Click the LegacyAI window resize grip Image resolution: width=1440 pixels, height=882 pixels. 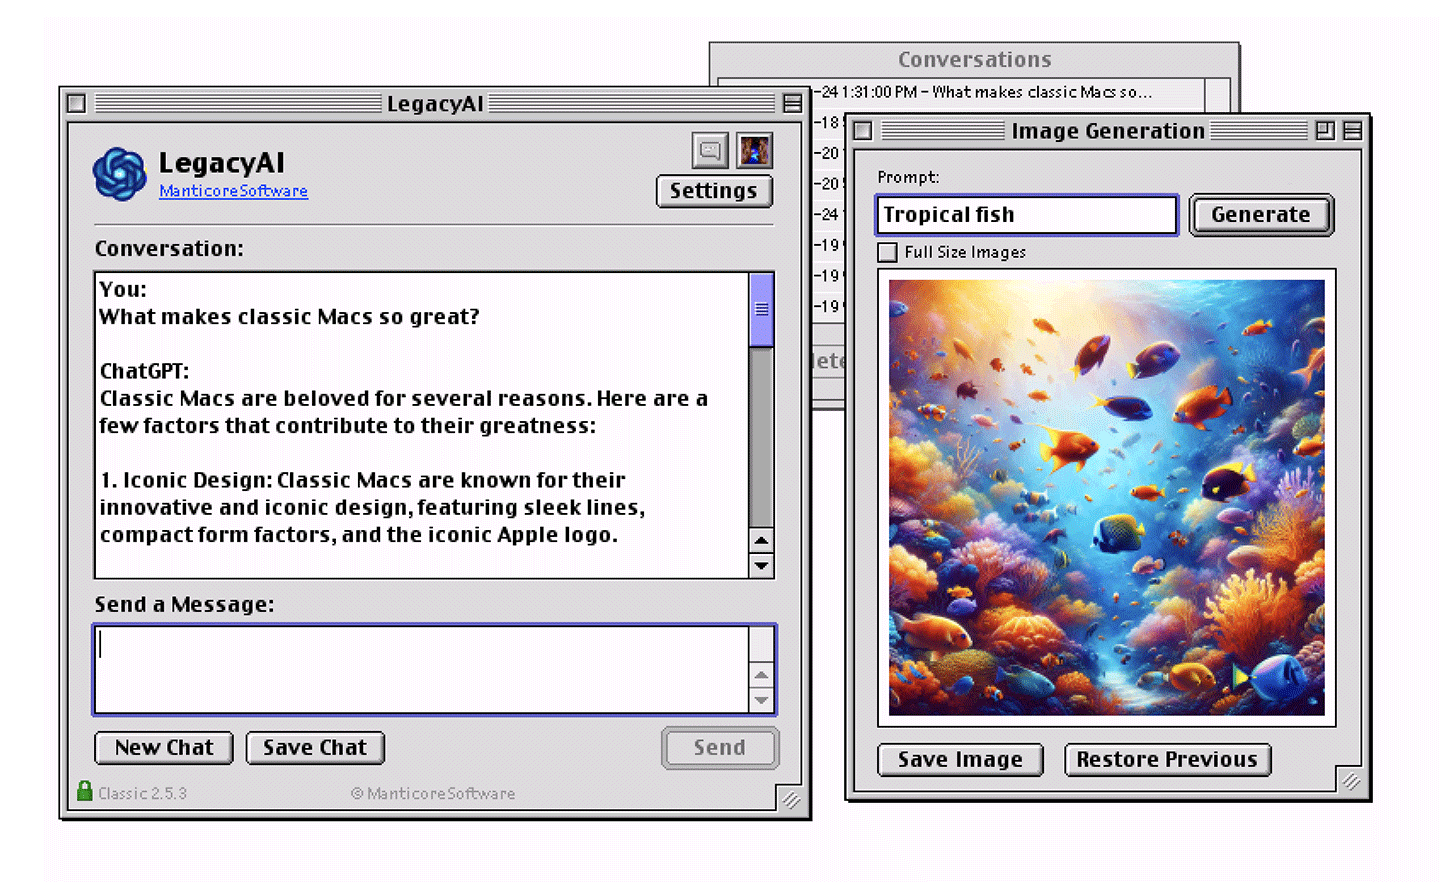click(x=791, y=800)
